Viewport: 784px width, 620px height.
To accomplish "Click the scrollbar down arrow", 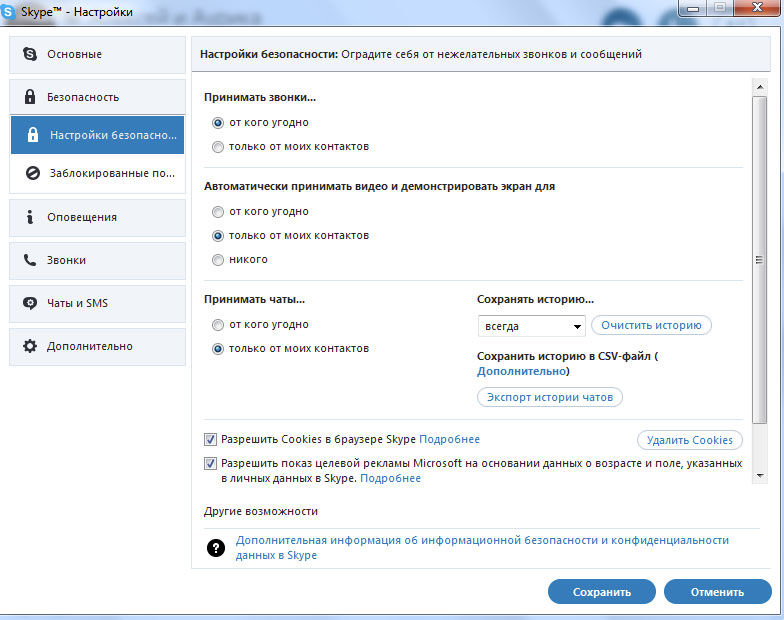I will [x=760, y=476].
